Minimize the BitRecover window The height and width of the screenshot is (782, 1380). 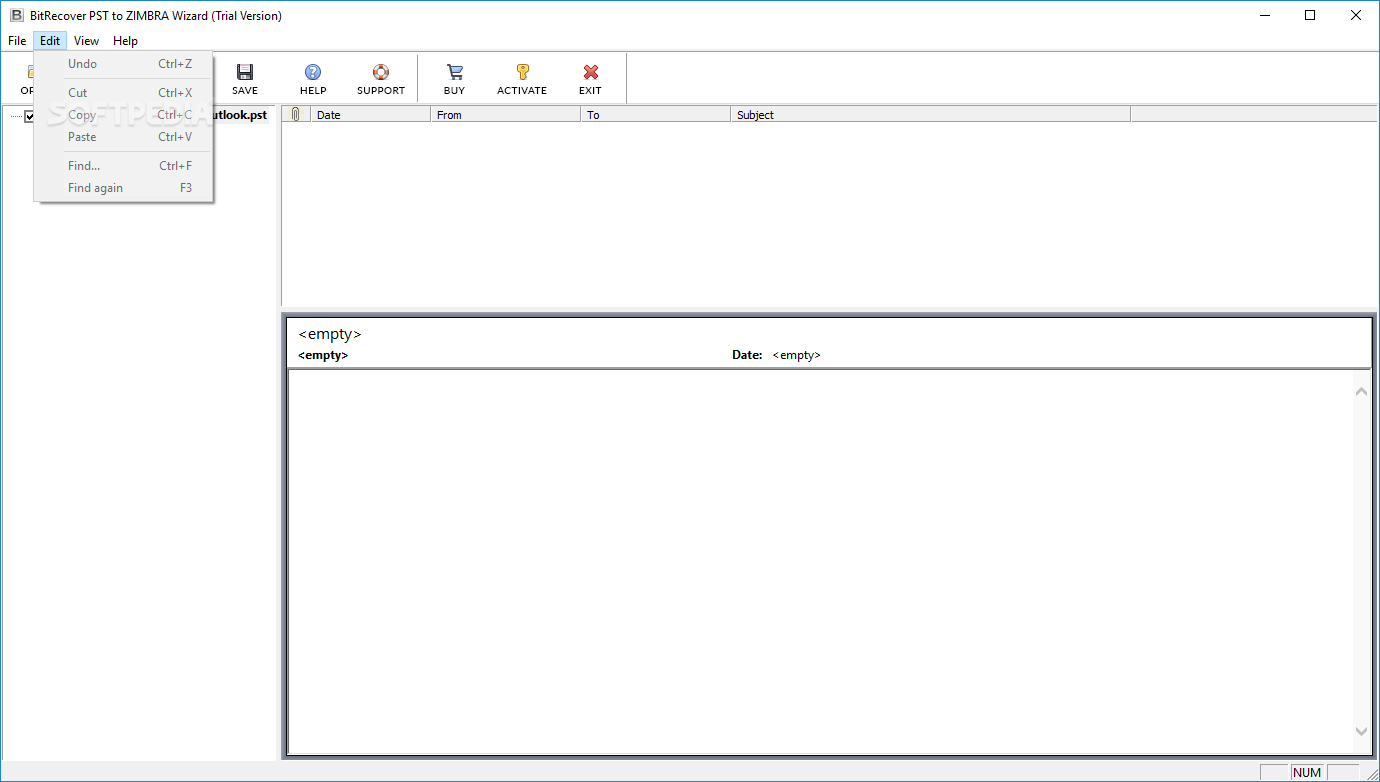pyautogui.click(x=1264, y=15)
